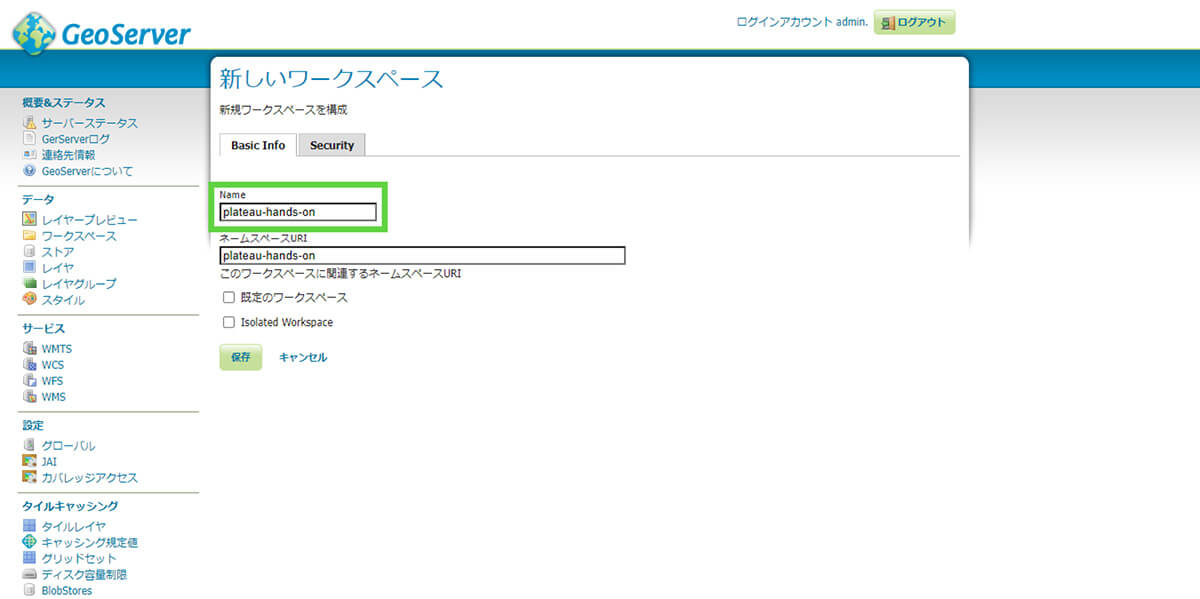
Task: Click the contact info (連絡先情報) icon
Action: [x=30, y=155]
